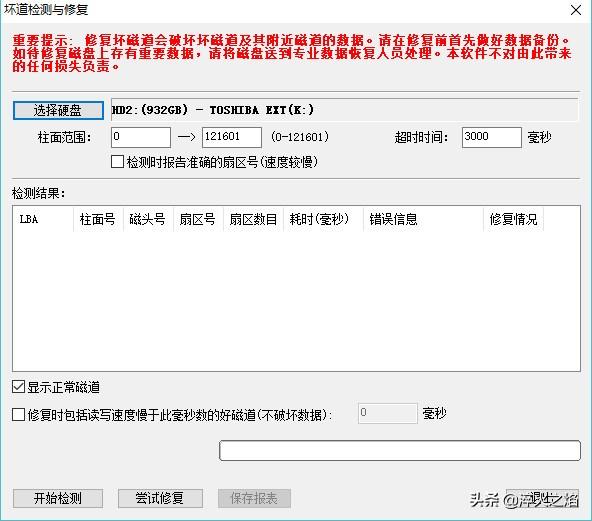Click the 超时时间: label
The width and height of the screenshot is (592, 521).
[421, 137]
